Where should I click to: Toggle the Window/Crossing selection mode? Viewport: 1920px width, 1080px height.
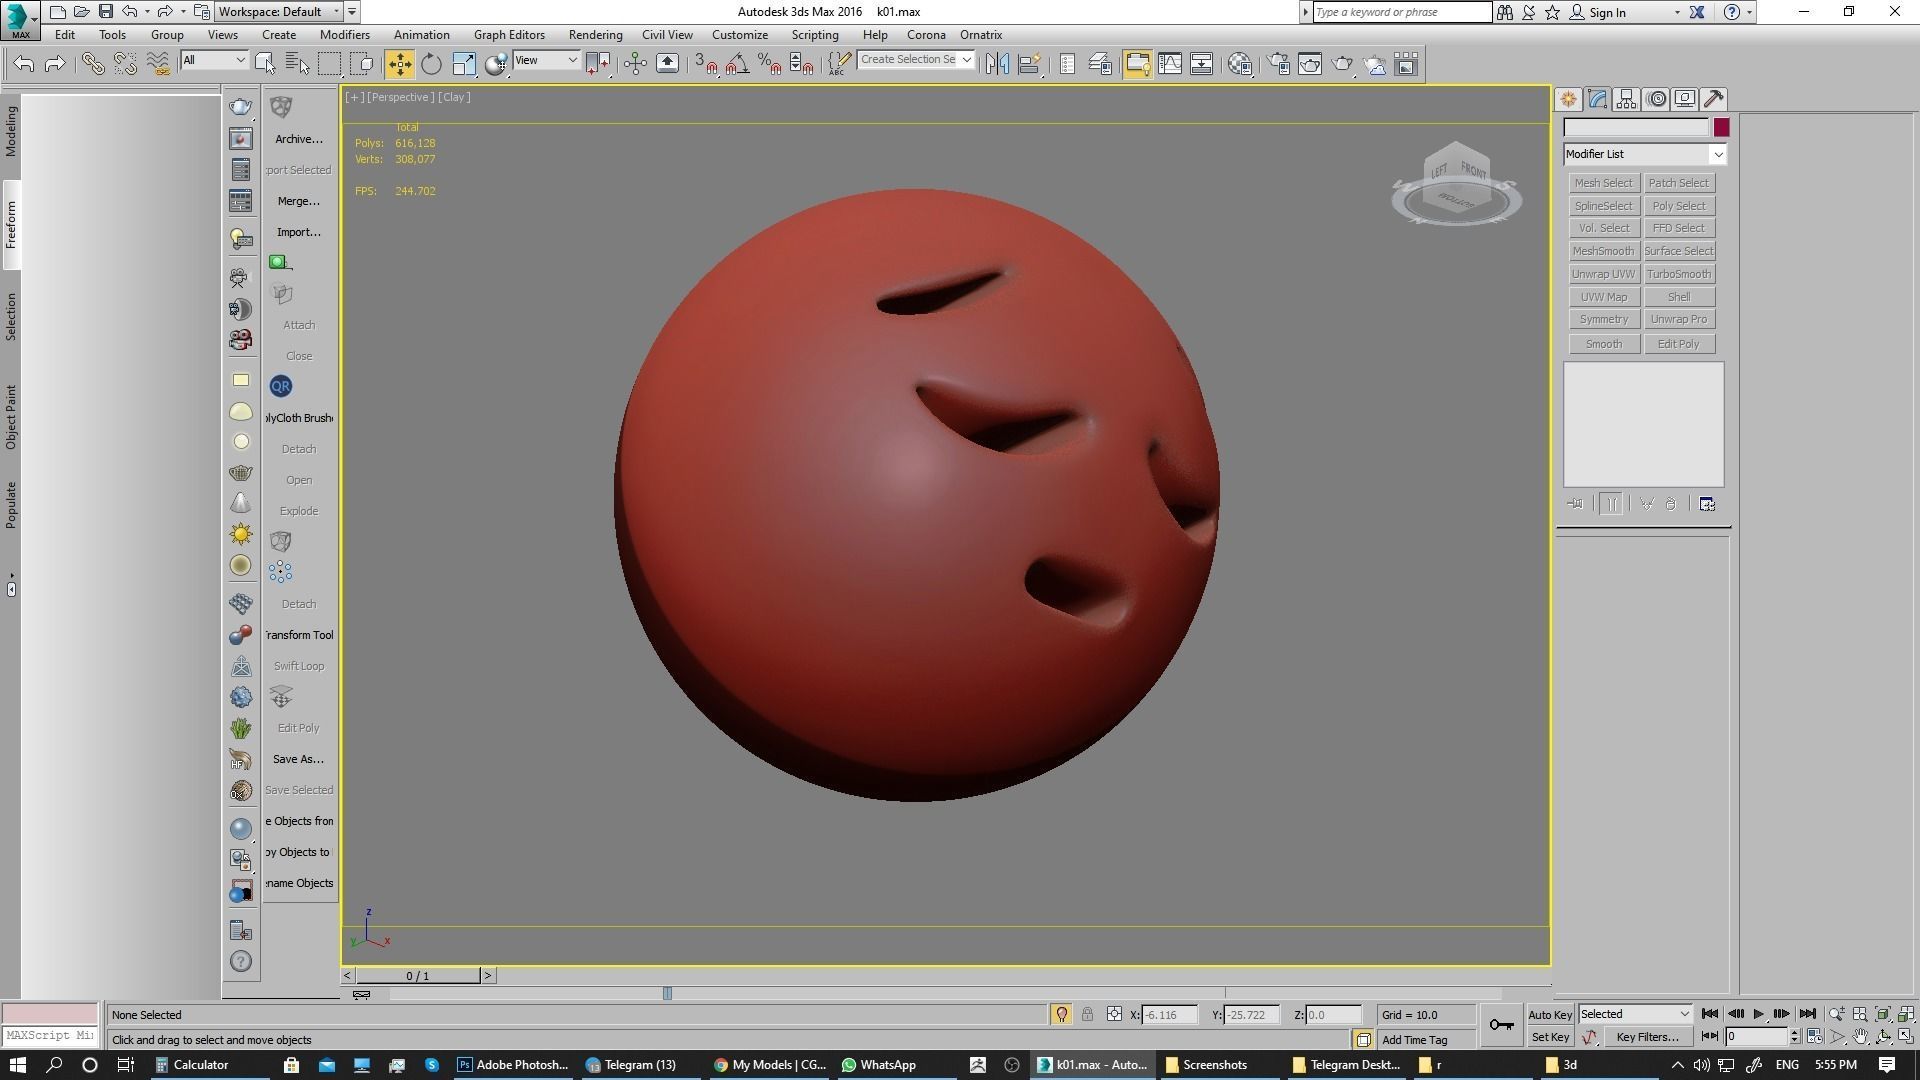click(362, 64)
